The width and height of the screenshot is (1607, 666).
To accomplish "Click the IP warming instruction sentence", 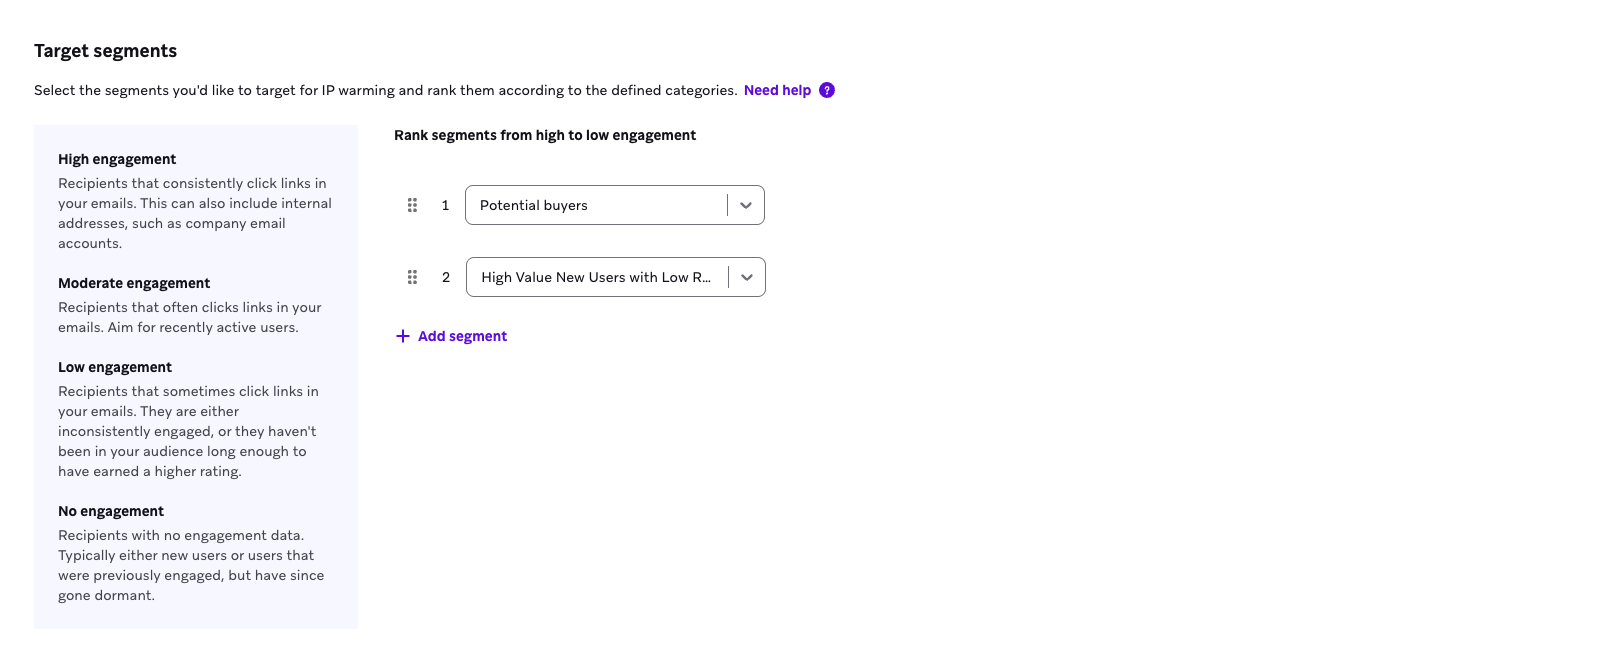I will click(x=385, y=90).
